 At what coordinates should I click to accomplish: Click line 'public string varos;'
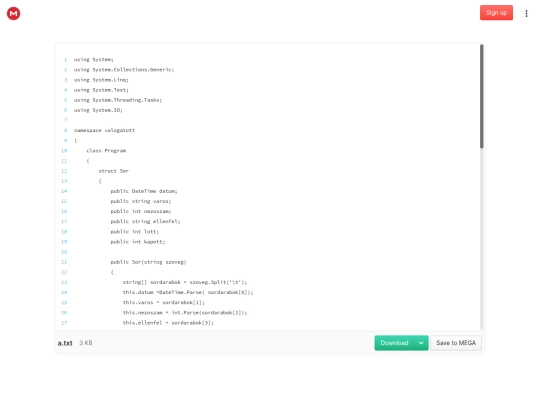tap(141, 201)
